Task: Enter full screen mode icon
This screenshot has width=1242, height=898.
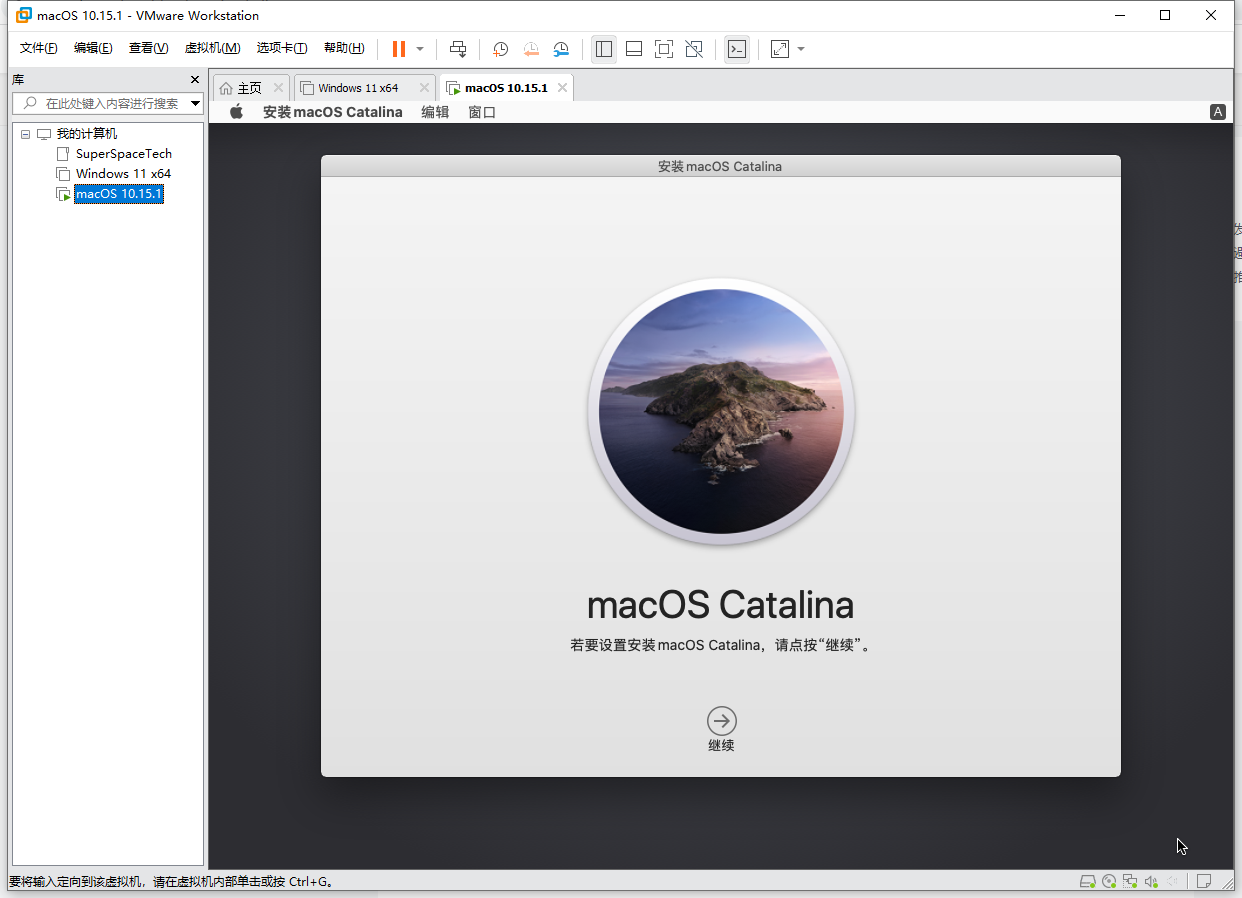Action: (664, 49)
